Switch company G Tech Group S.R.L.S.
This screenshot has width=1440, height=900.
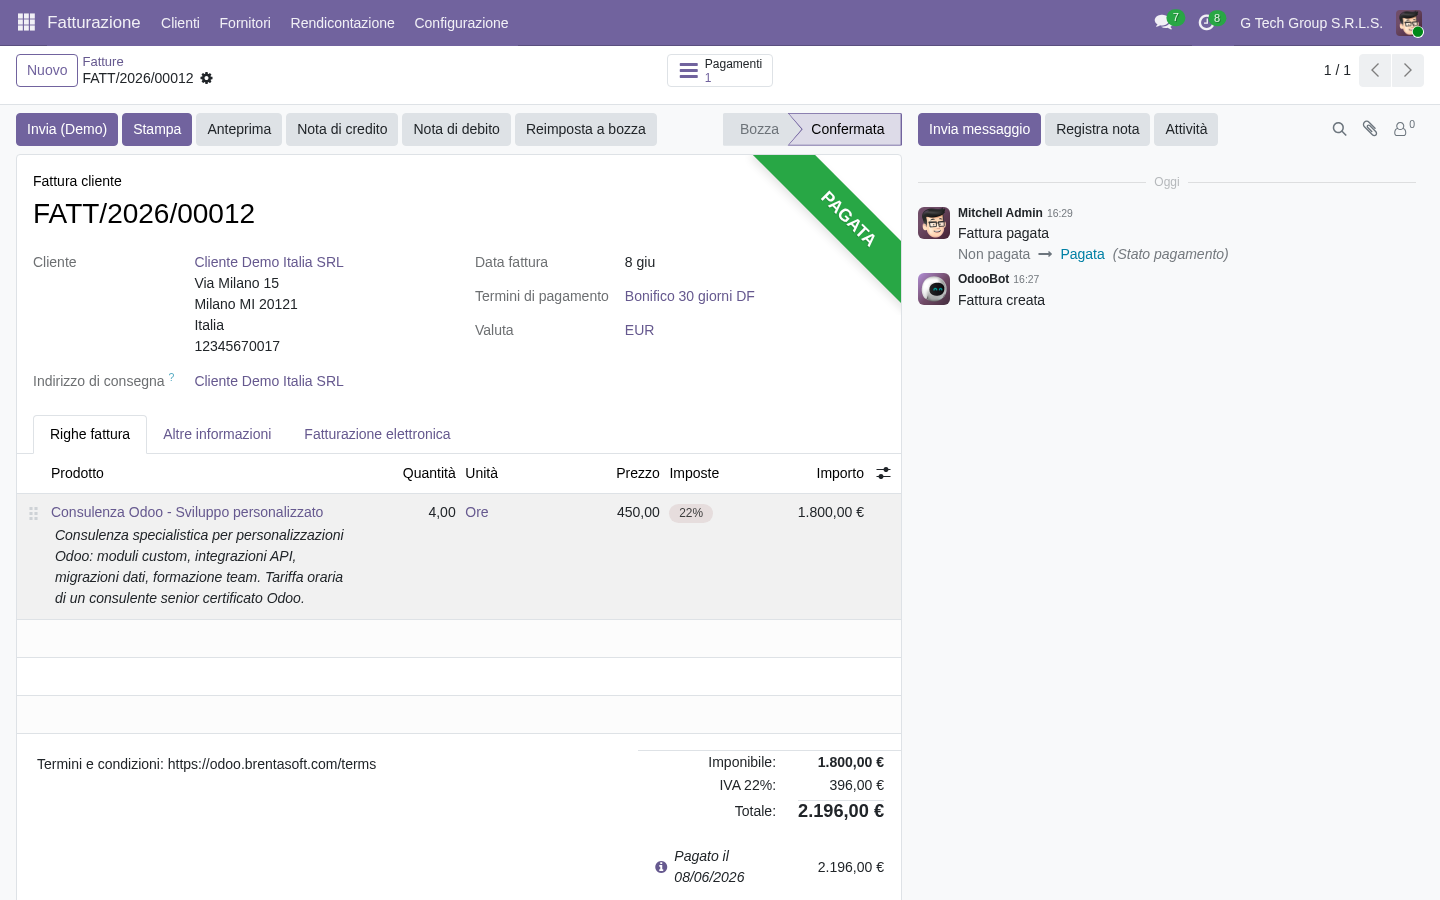(x=1311, y=23)
